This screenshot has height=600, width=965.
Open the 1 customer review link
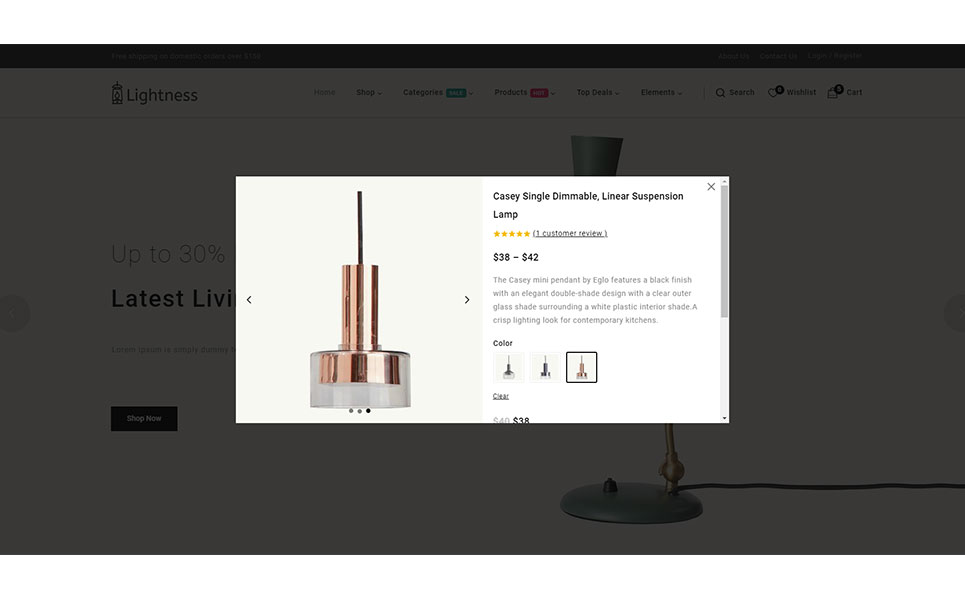point(570,234)
